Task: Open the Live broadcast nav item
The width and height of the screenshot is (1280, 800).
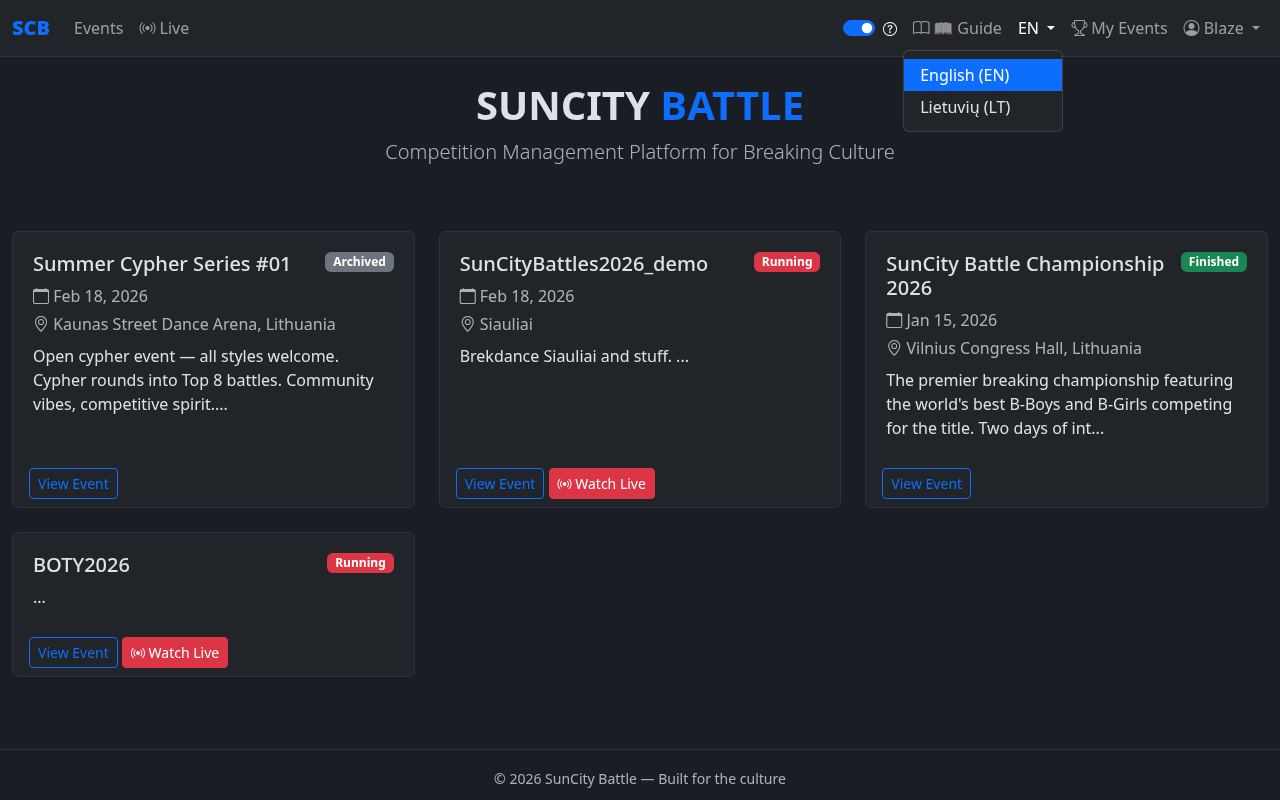Action: (x=164, y=28)
